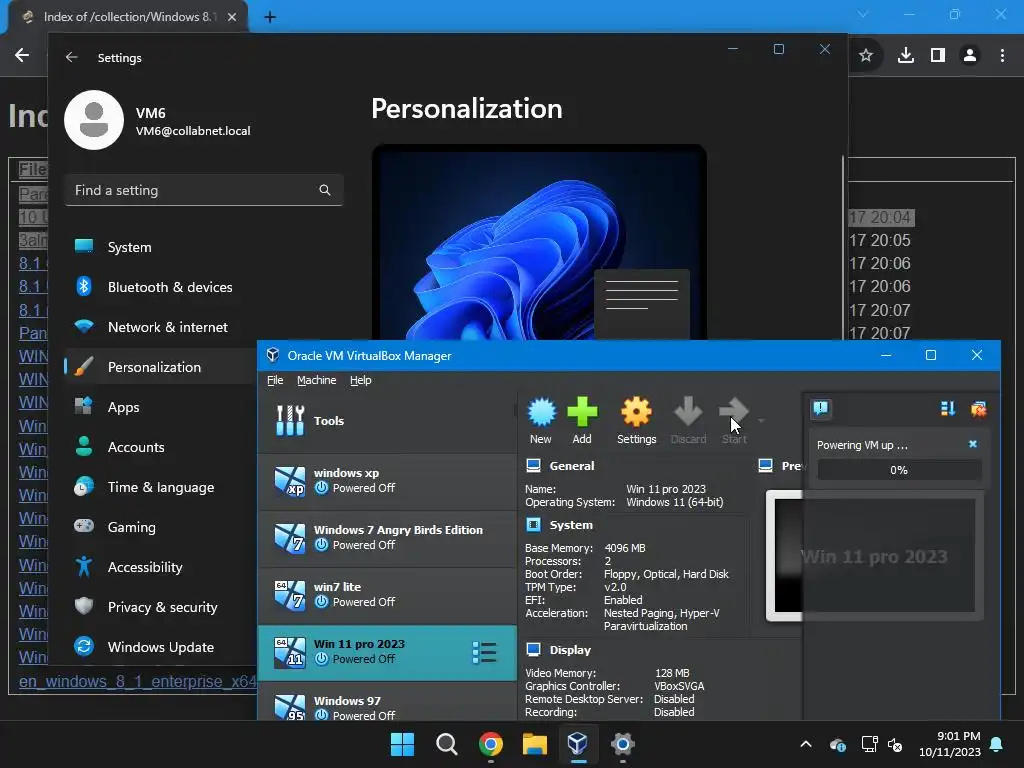The height and width of the screenshot is (768, 1024).
Task: Open Bluetooth & devices settings
Action: [160, 287]
